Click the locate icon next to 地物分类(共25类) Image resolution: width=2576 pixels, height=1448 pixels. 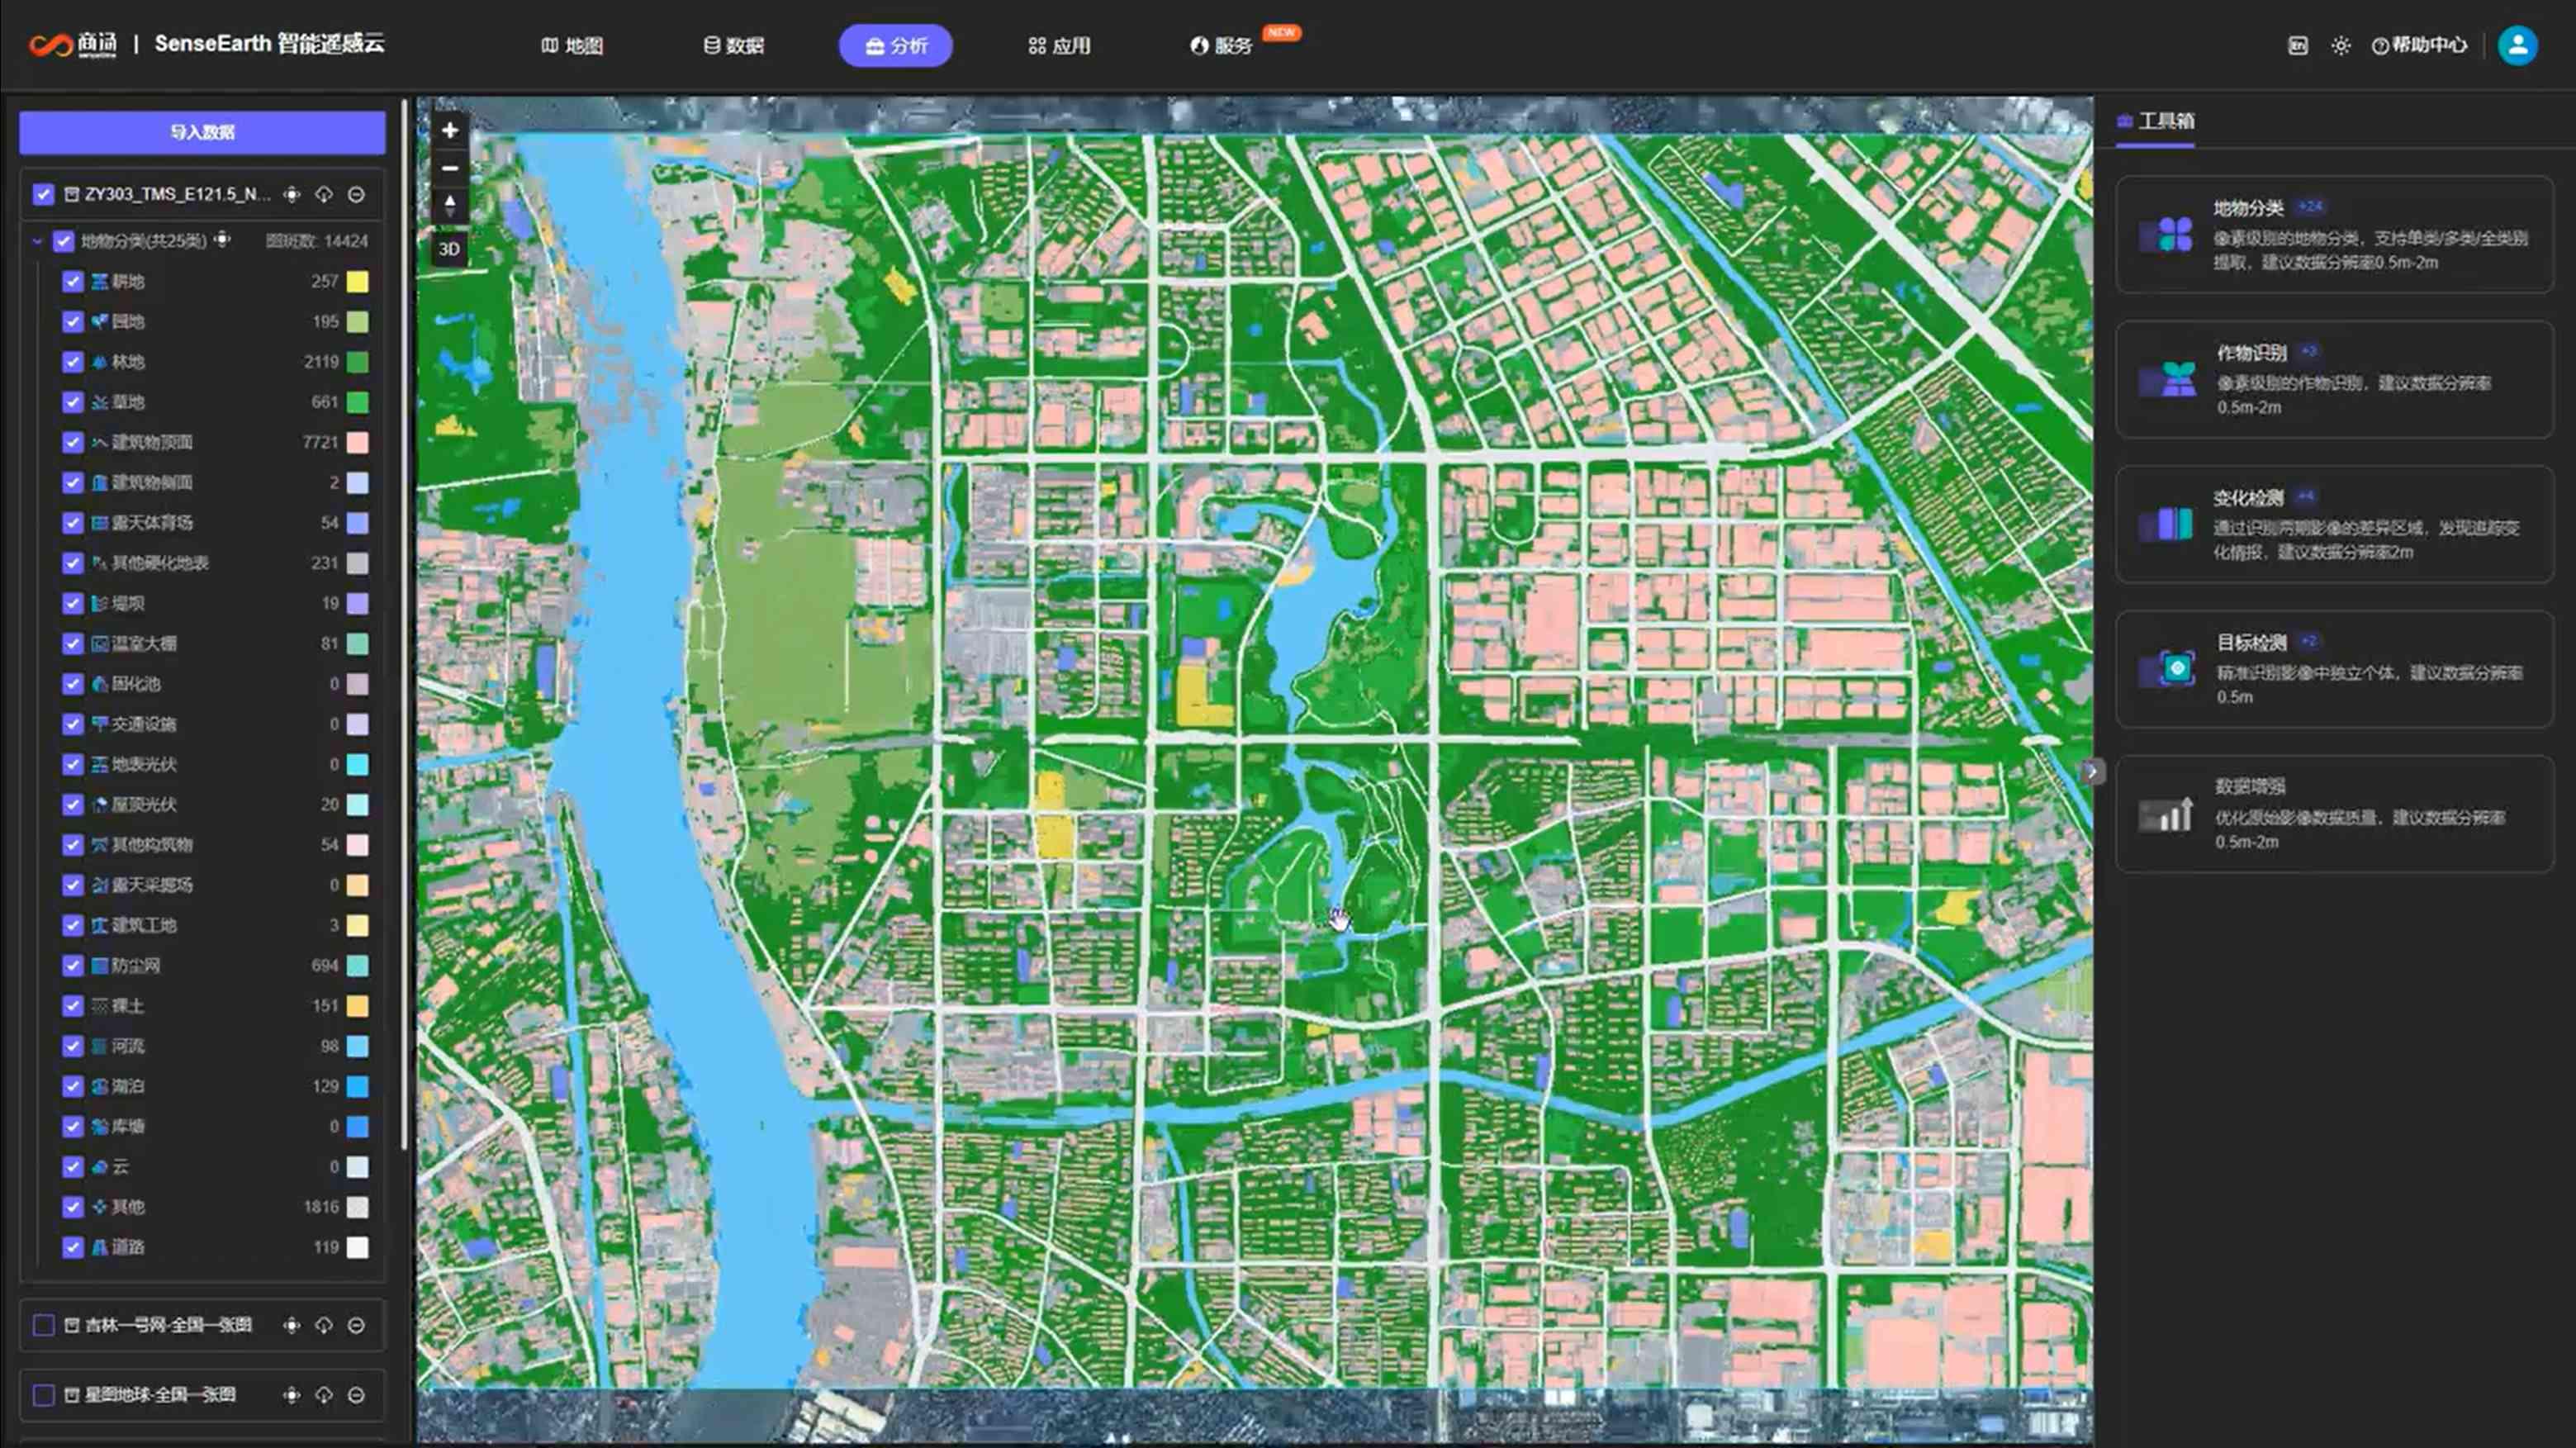(x=222, y=240)
